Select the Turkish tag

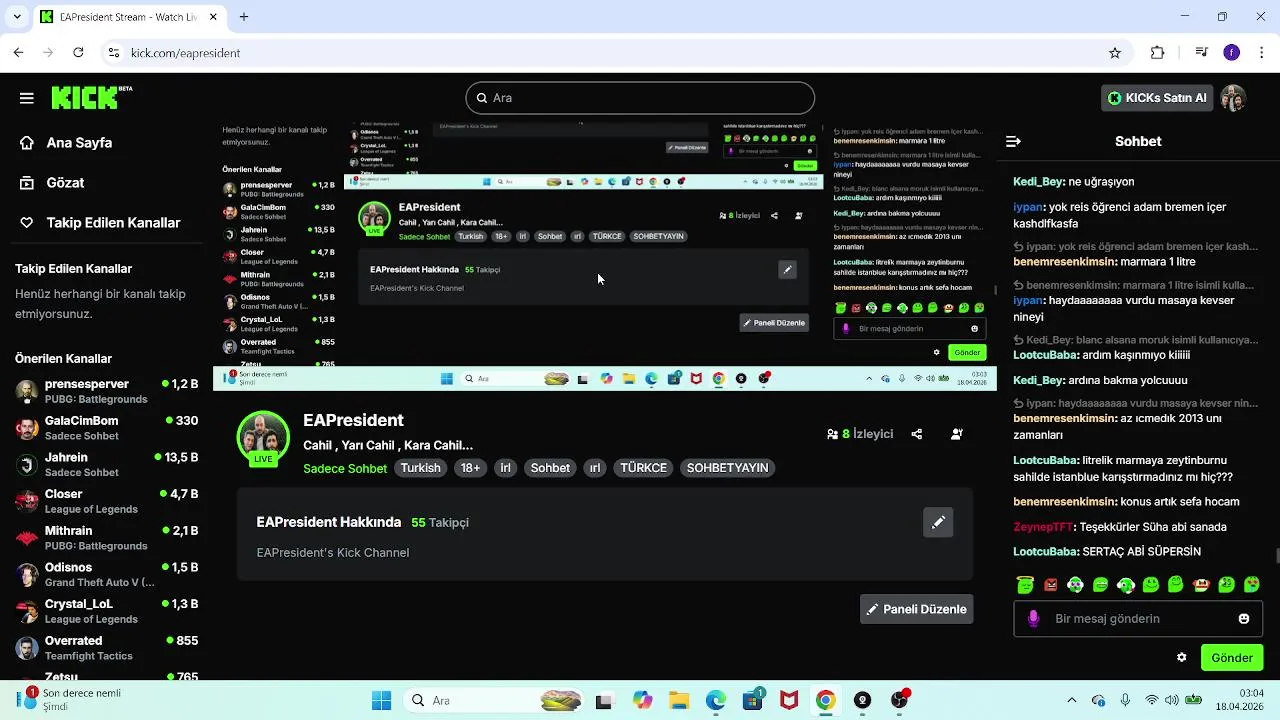[x=421, y=468]
